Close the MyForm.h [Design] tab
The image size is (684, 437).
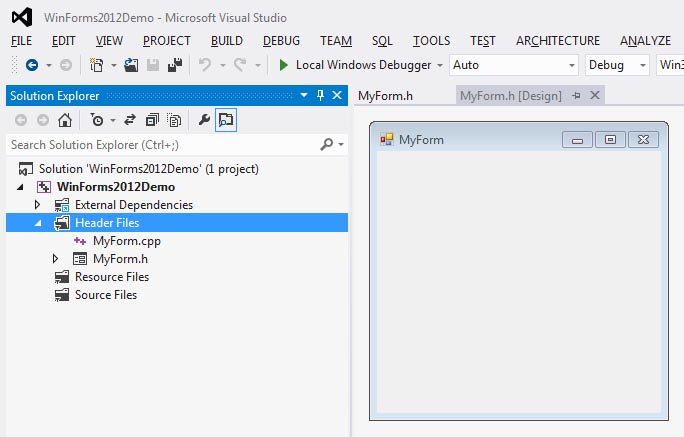tap(595, 95)
